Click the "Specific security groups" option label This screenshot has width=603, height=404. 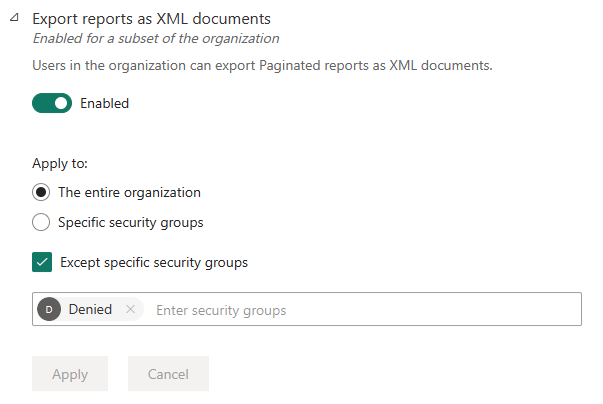pyautogui.click(x=130, y=222)
